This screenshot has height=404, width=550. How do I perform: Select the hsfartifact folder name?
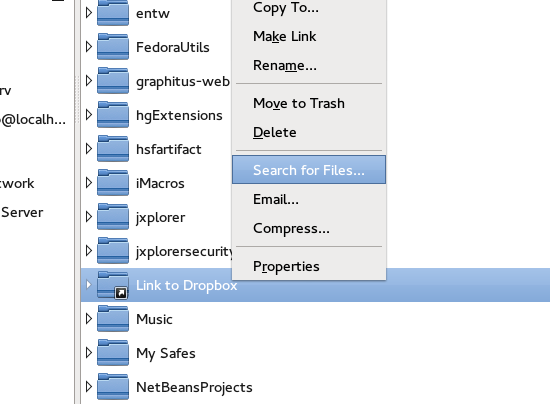pyautogui.click(x=169, y=149)
